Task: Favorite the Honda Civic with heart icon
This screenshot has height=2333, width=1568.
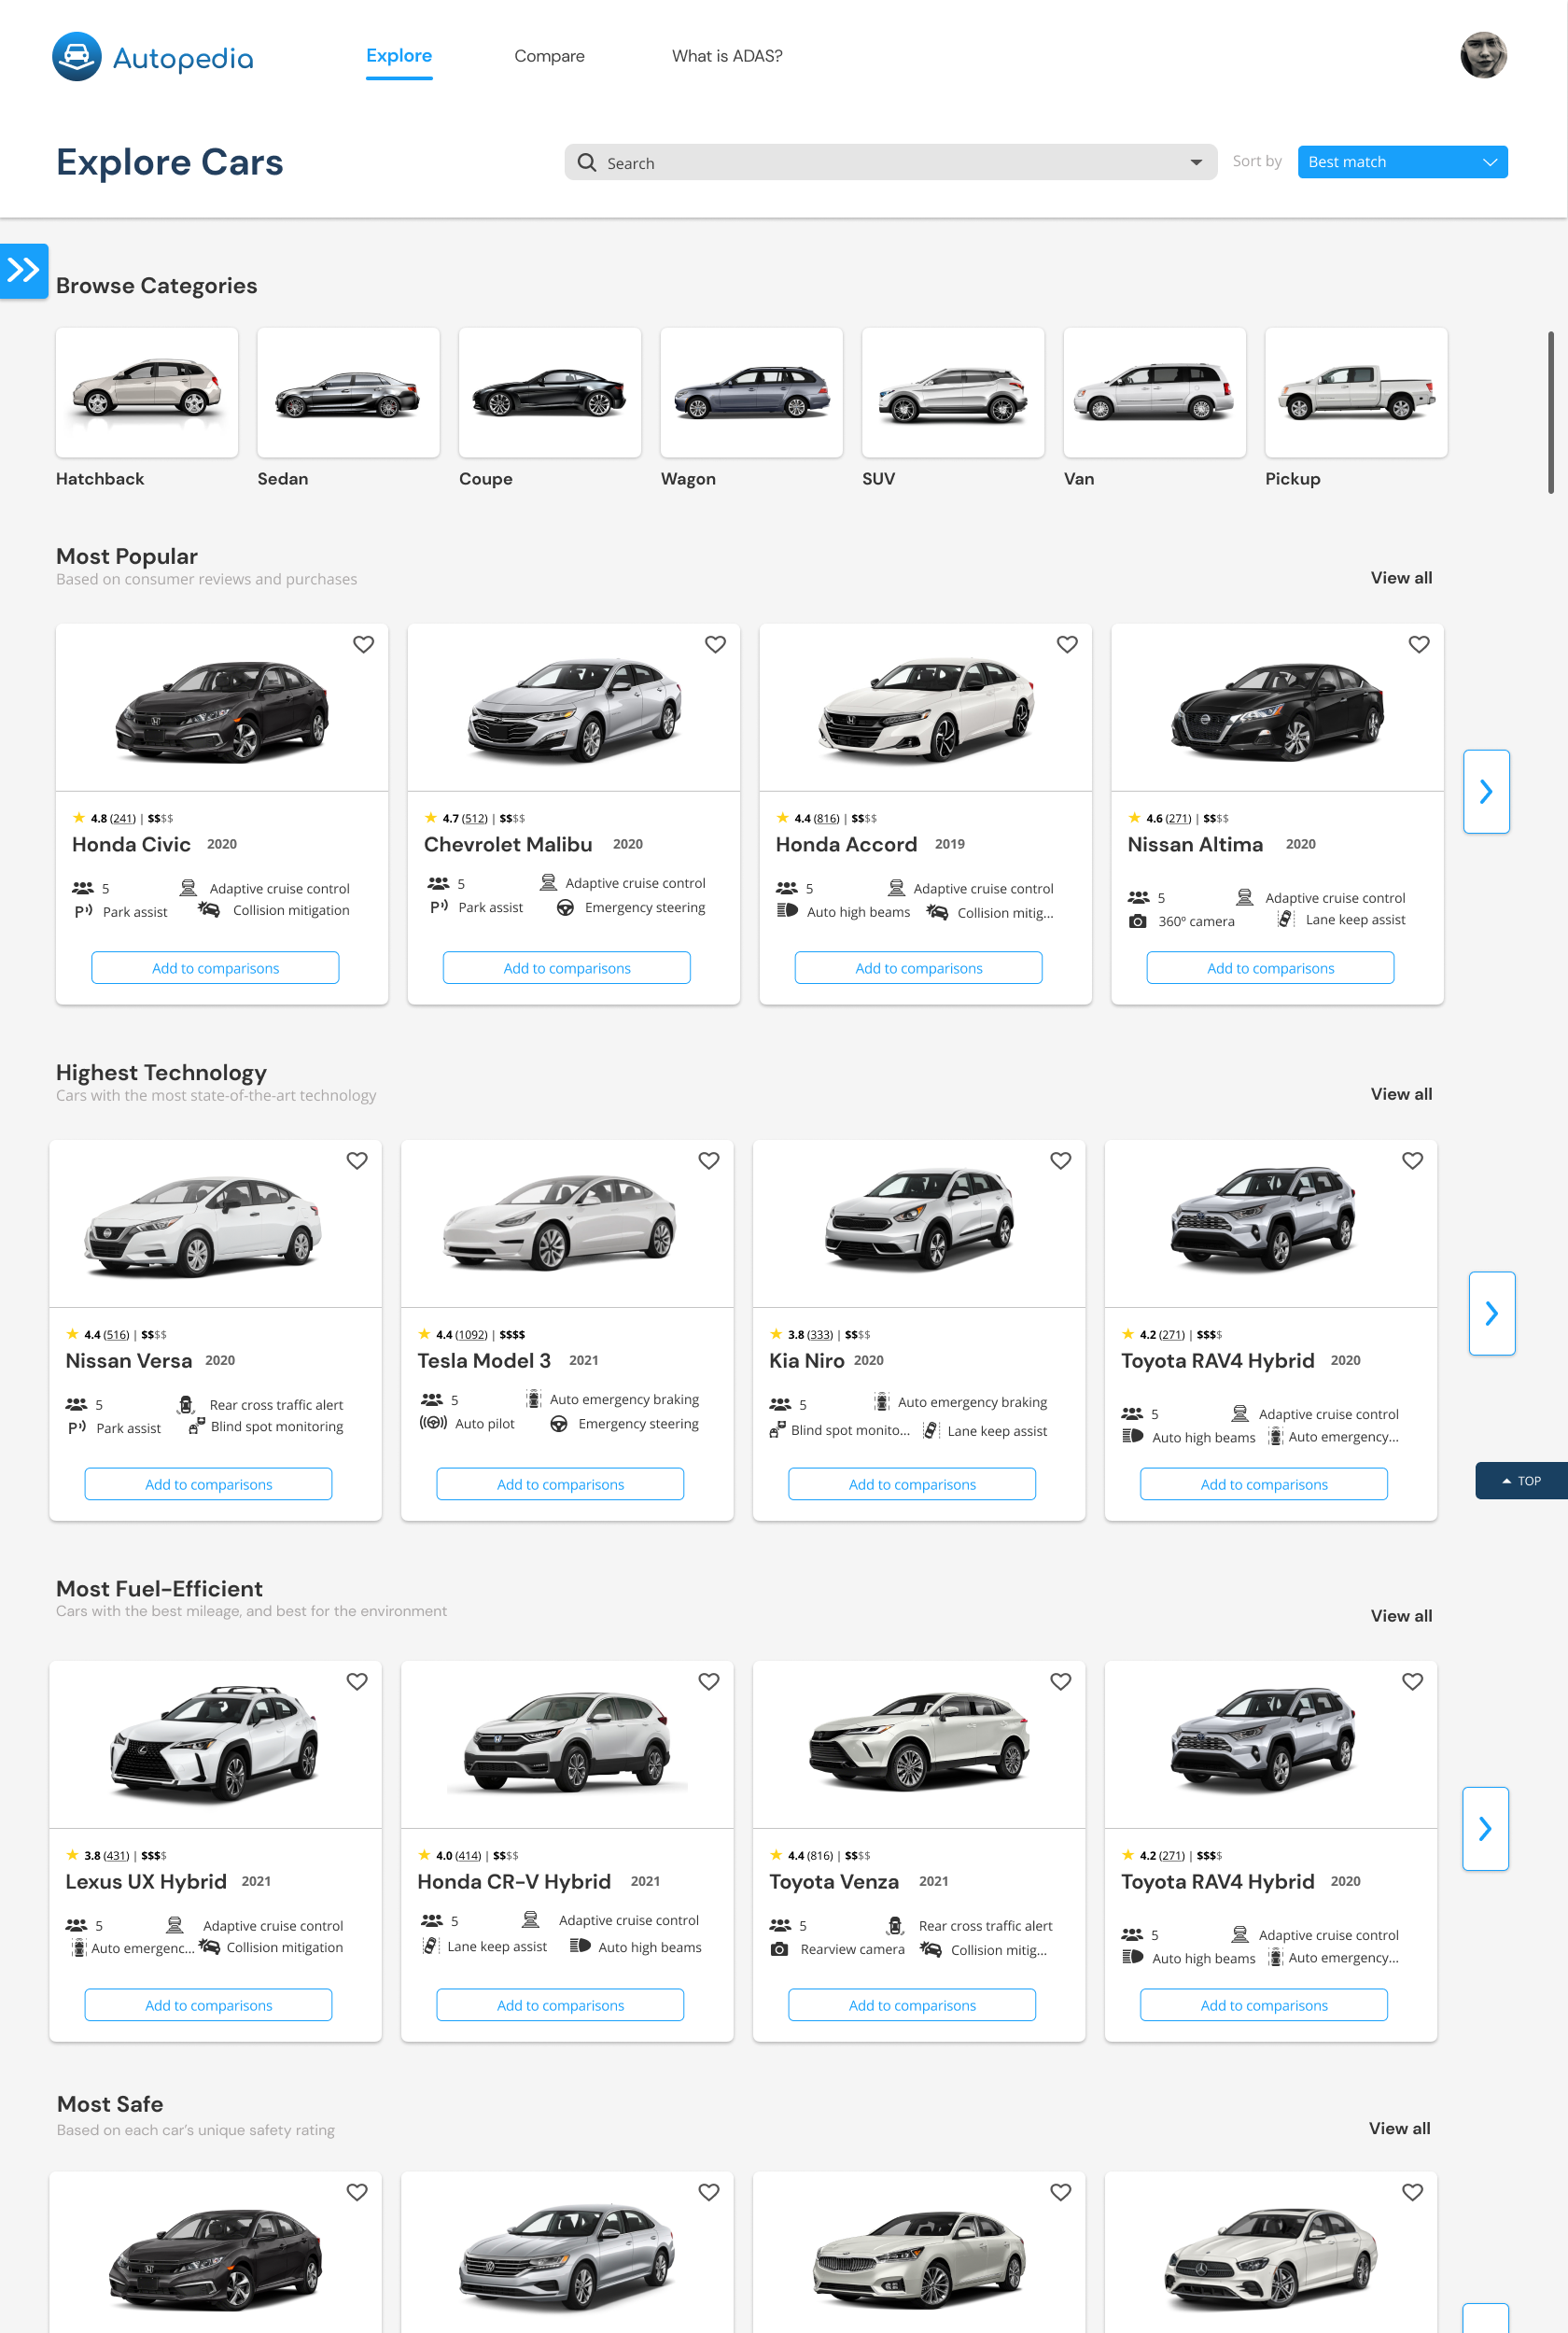Action: [364, 645]
